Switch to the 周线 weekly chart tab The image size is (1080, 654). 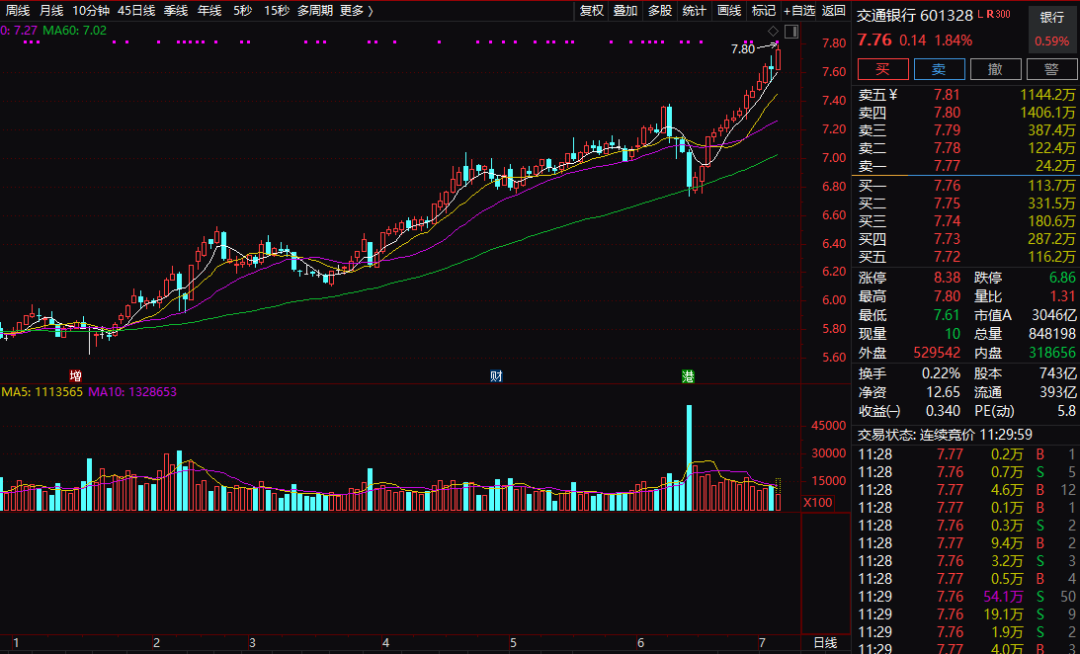[18, 11]
